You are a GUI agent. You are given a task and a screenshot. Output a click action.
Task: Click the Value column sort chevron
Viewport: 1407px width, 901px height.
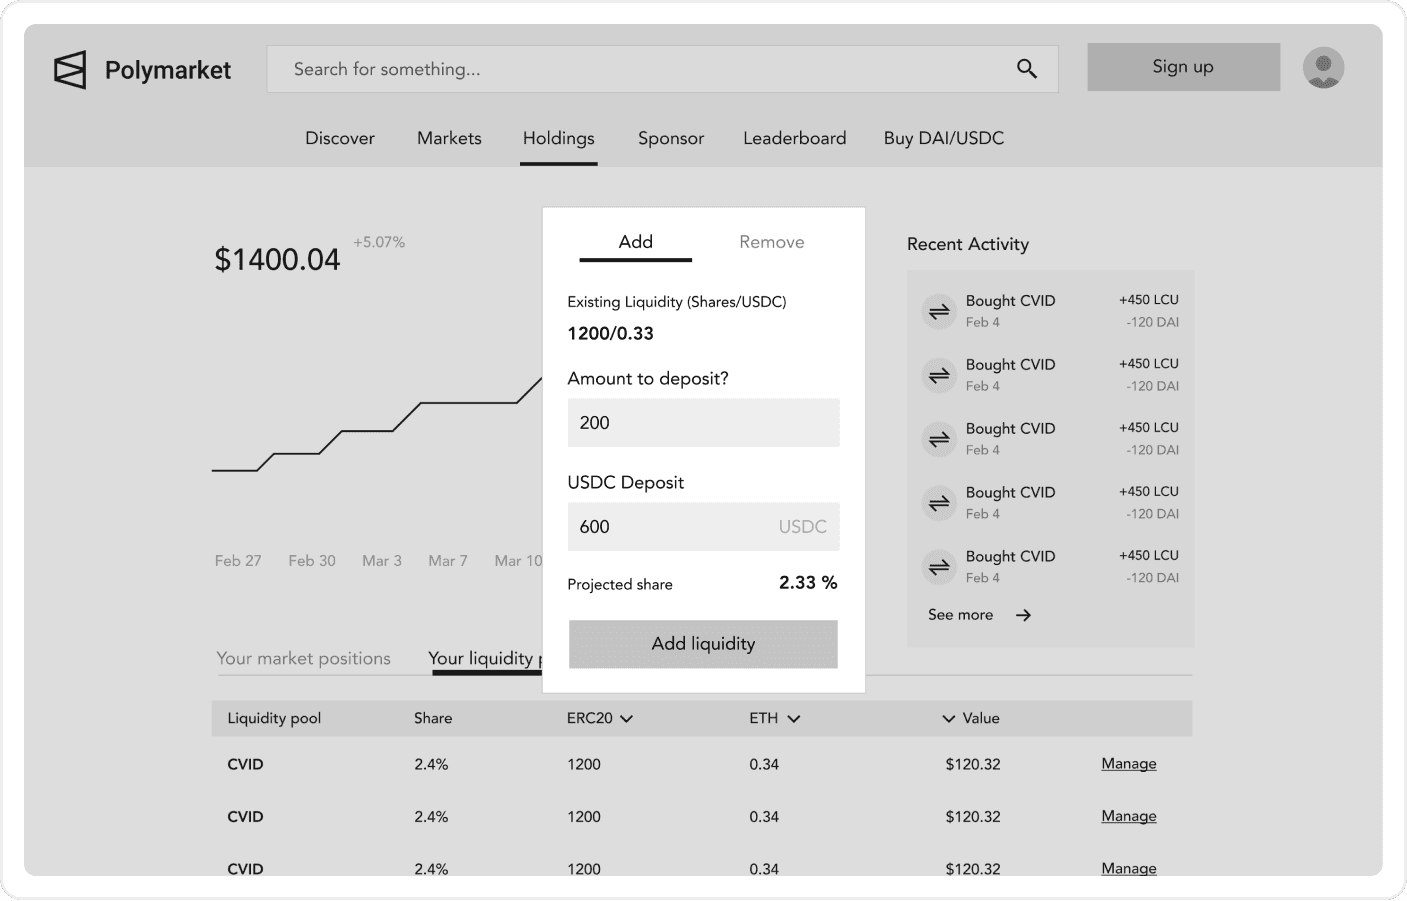[948, 719]
